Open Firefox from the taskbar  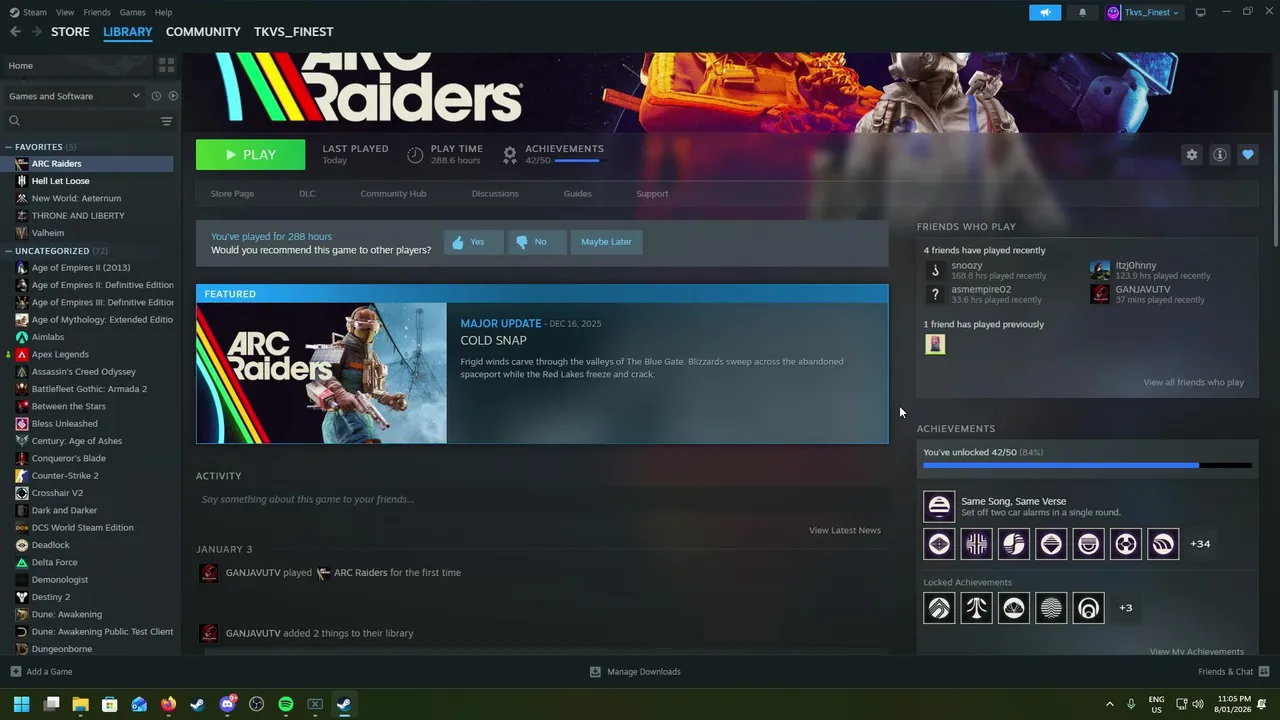click(x=168, y=704)
